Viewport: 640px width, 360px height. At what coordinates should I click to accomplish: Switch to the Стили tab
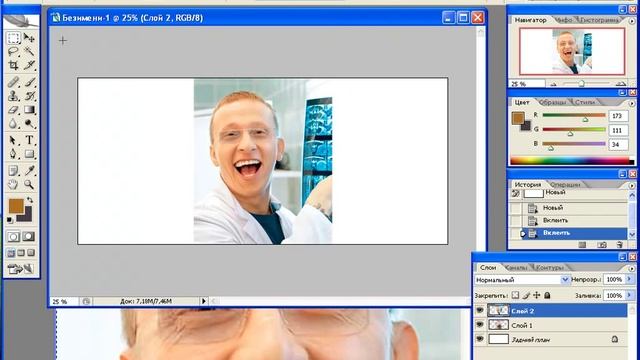[585, 102]
